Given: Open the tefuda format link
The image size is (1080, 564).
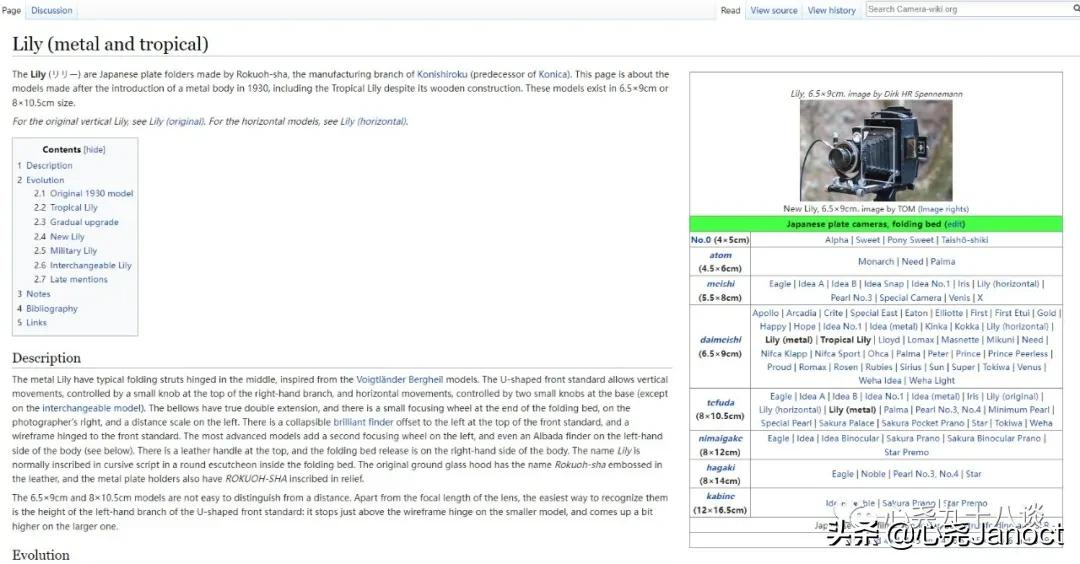Looking at the screenshot, I should tap(720, 403).
